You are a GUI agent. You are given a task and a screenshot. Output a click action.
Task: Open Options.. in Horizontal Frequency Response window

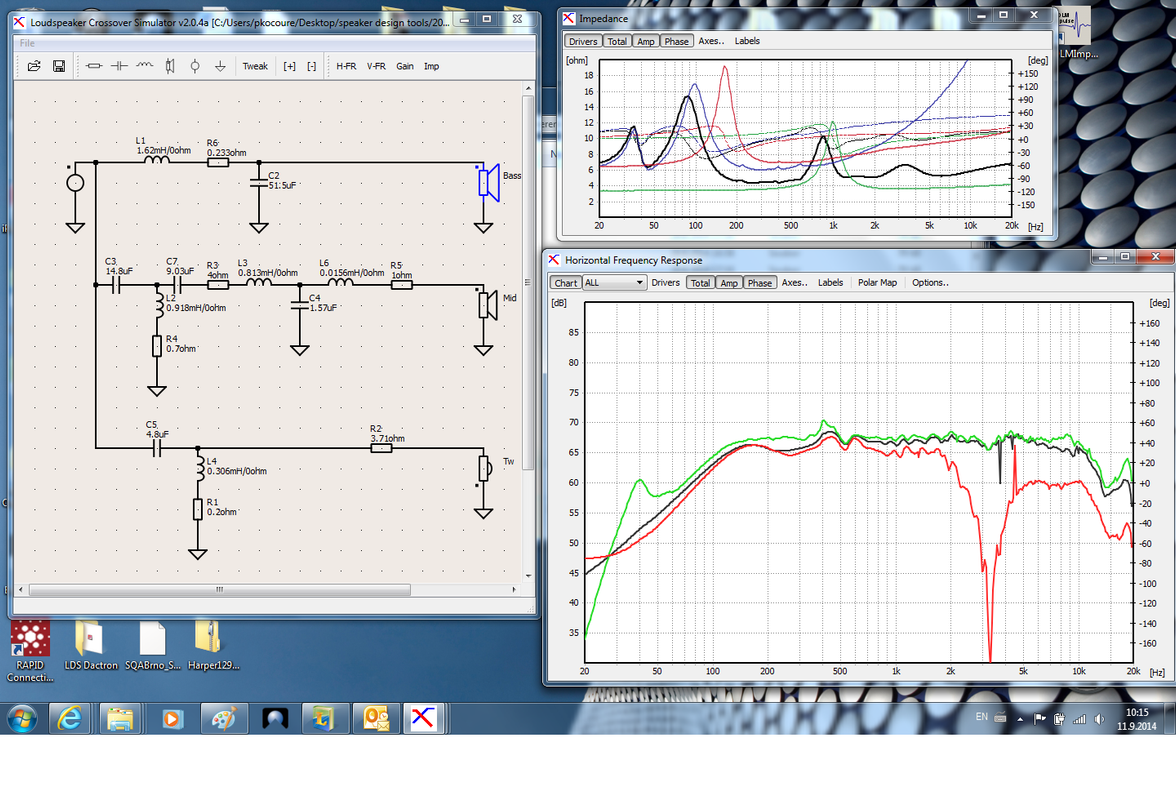[x=930, y=283]
